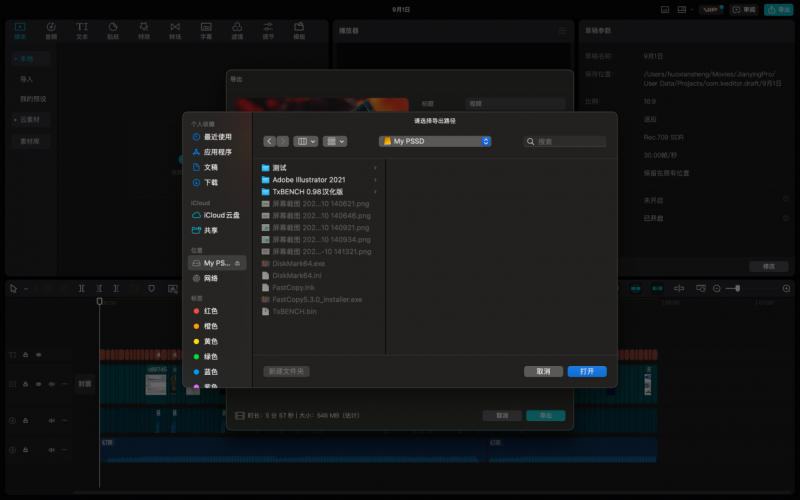Expand the 测试 folder
This screenshot has width=800, height=500.
click(280, 167)
